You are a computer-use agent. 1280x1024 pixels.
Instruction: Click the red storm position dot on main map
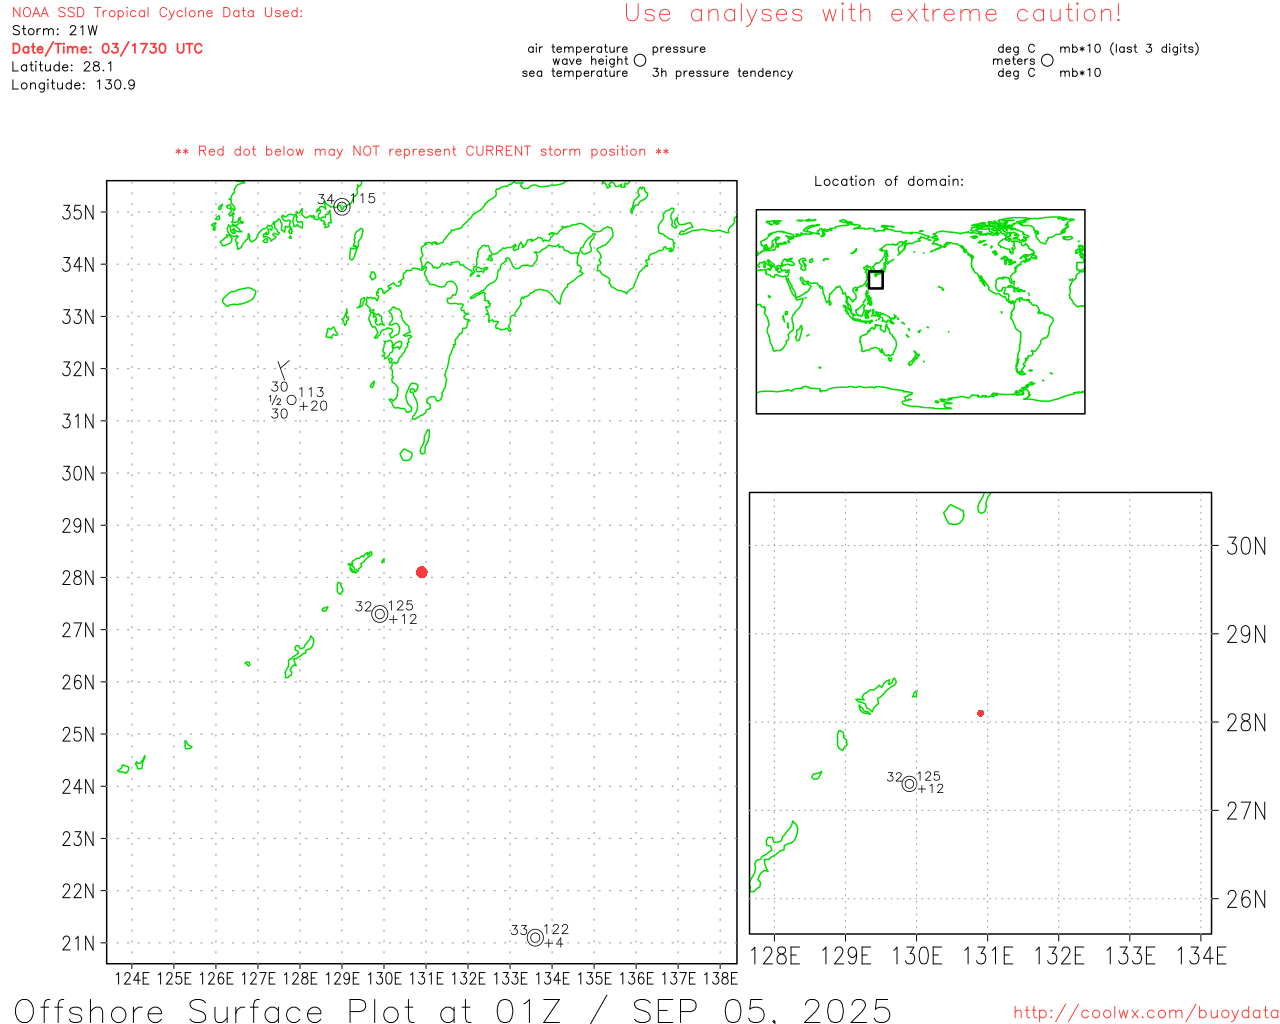(x=422, y=572)
